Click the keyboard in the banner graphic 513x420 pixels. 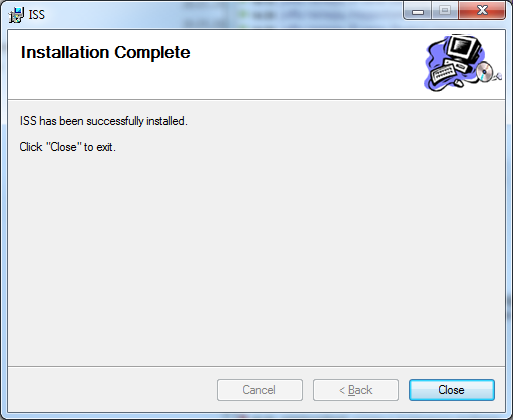tap(443, 73)
